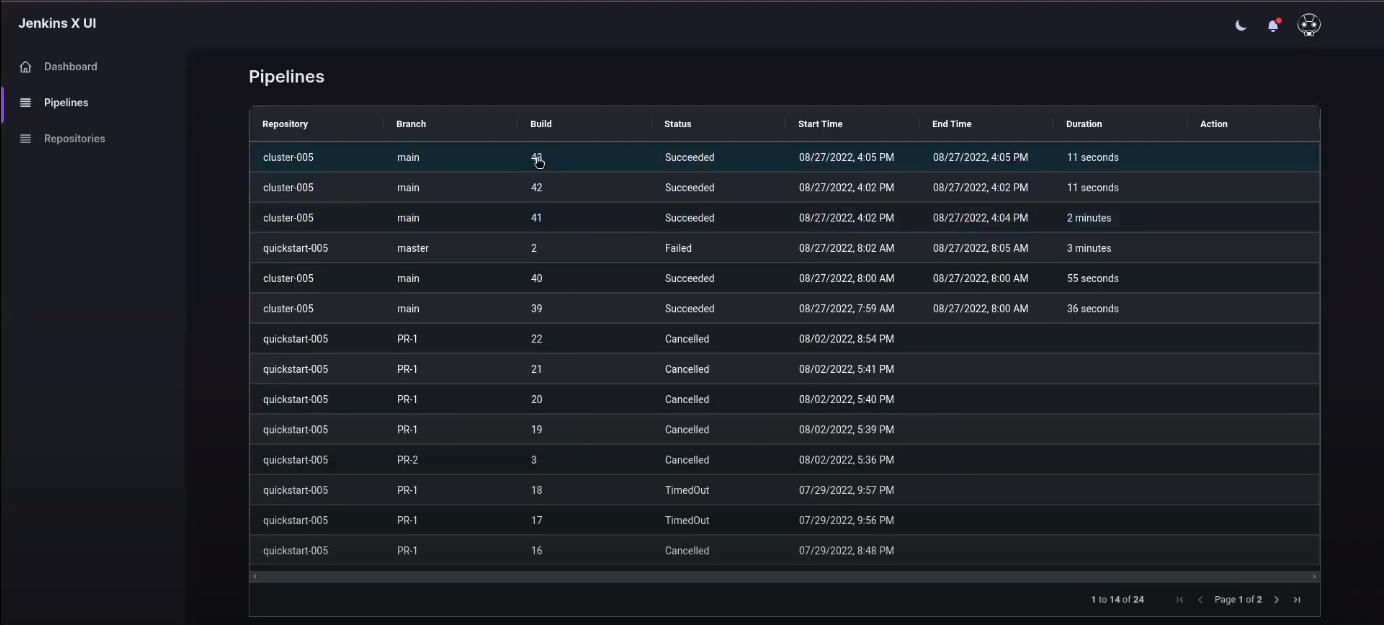Sort pipelines by the Status column header

click(677, 123)
